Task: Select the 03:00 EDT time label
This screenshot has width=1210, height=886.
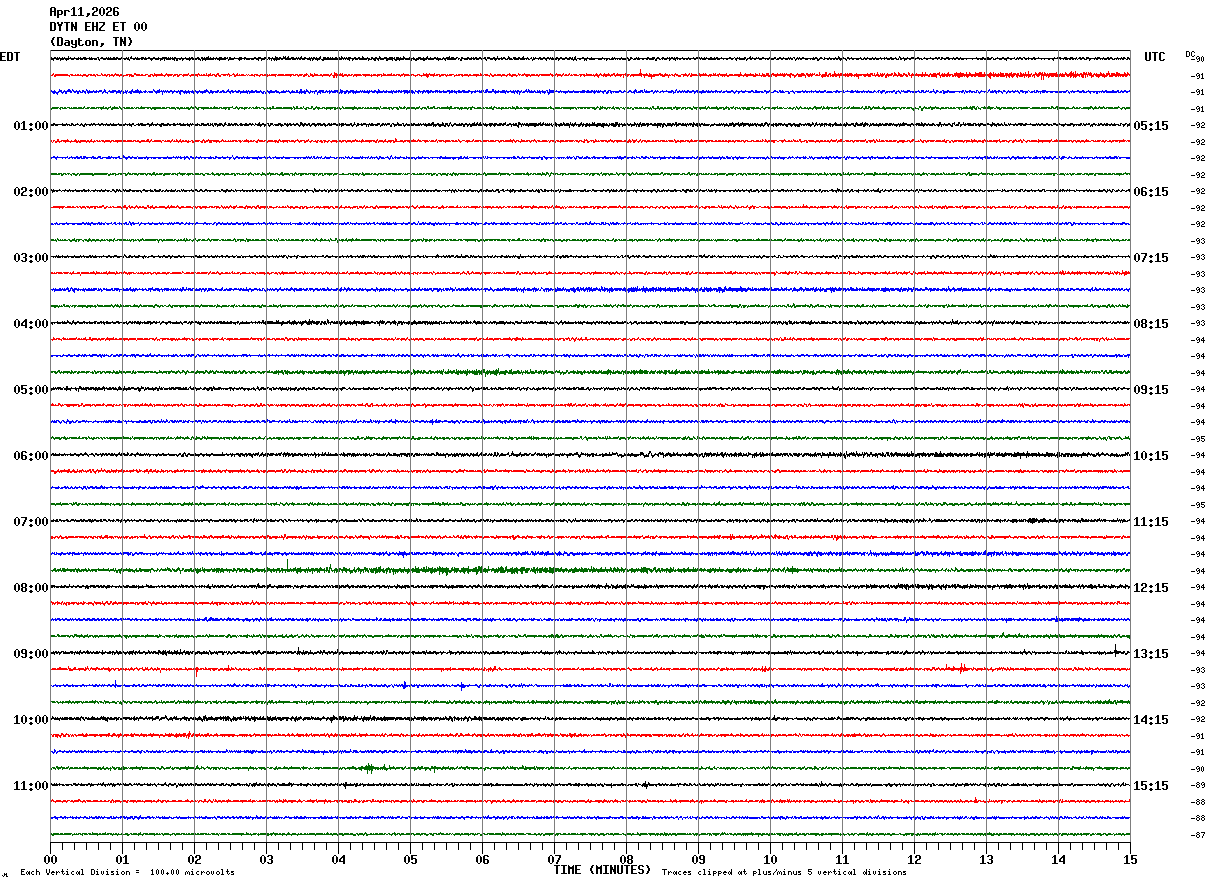Action: (x=31, y=258)
